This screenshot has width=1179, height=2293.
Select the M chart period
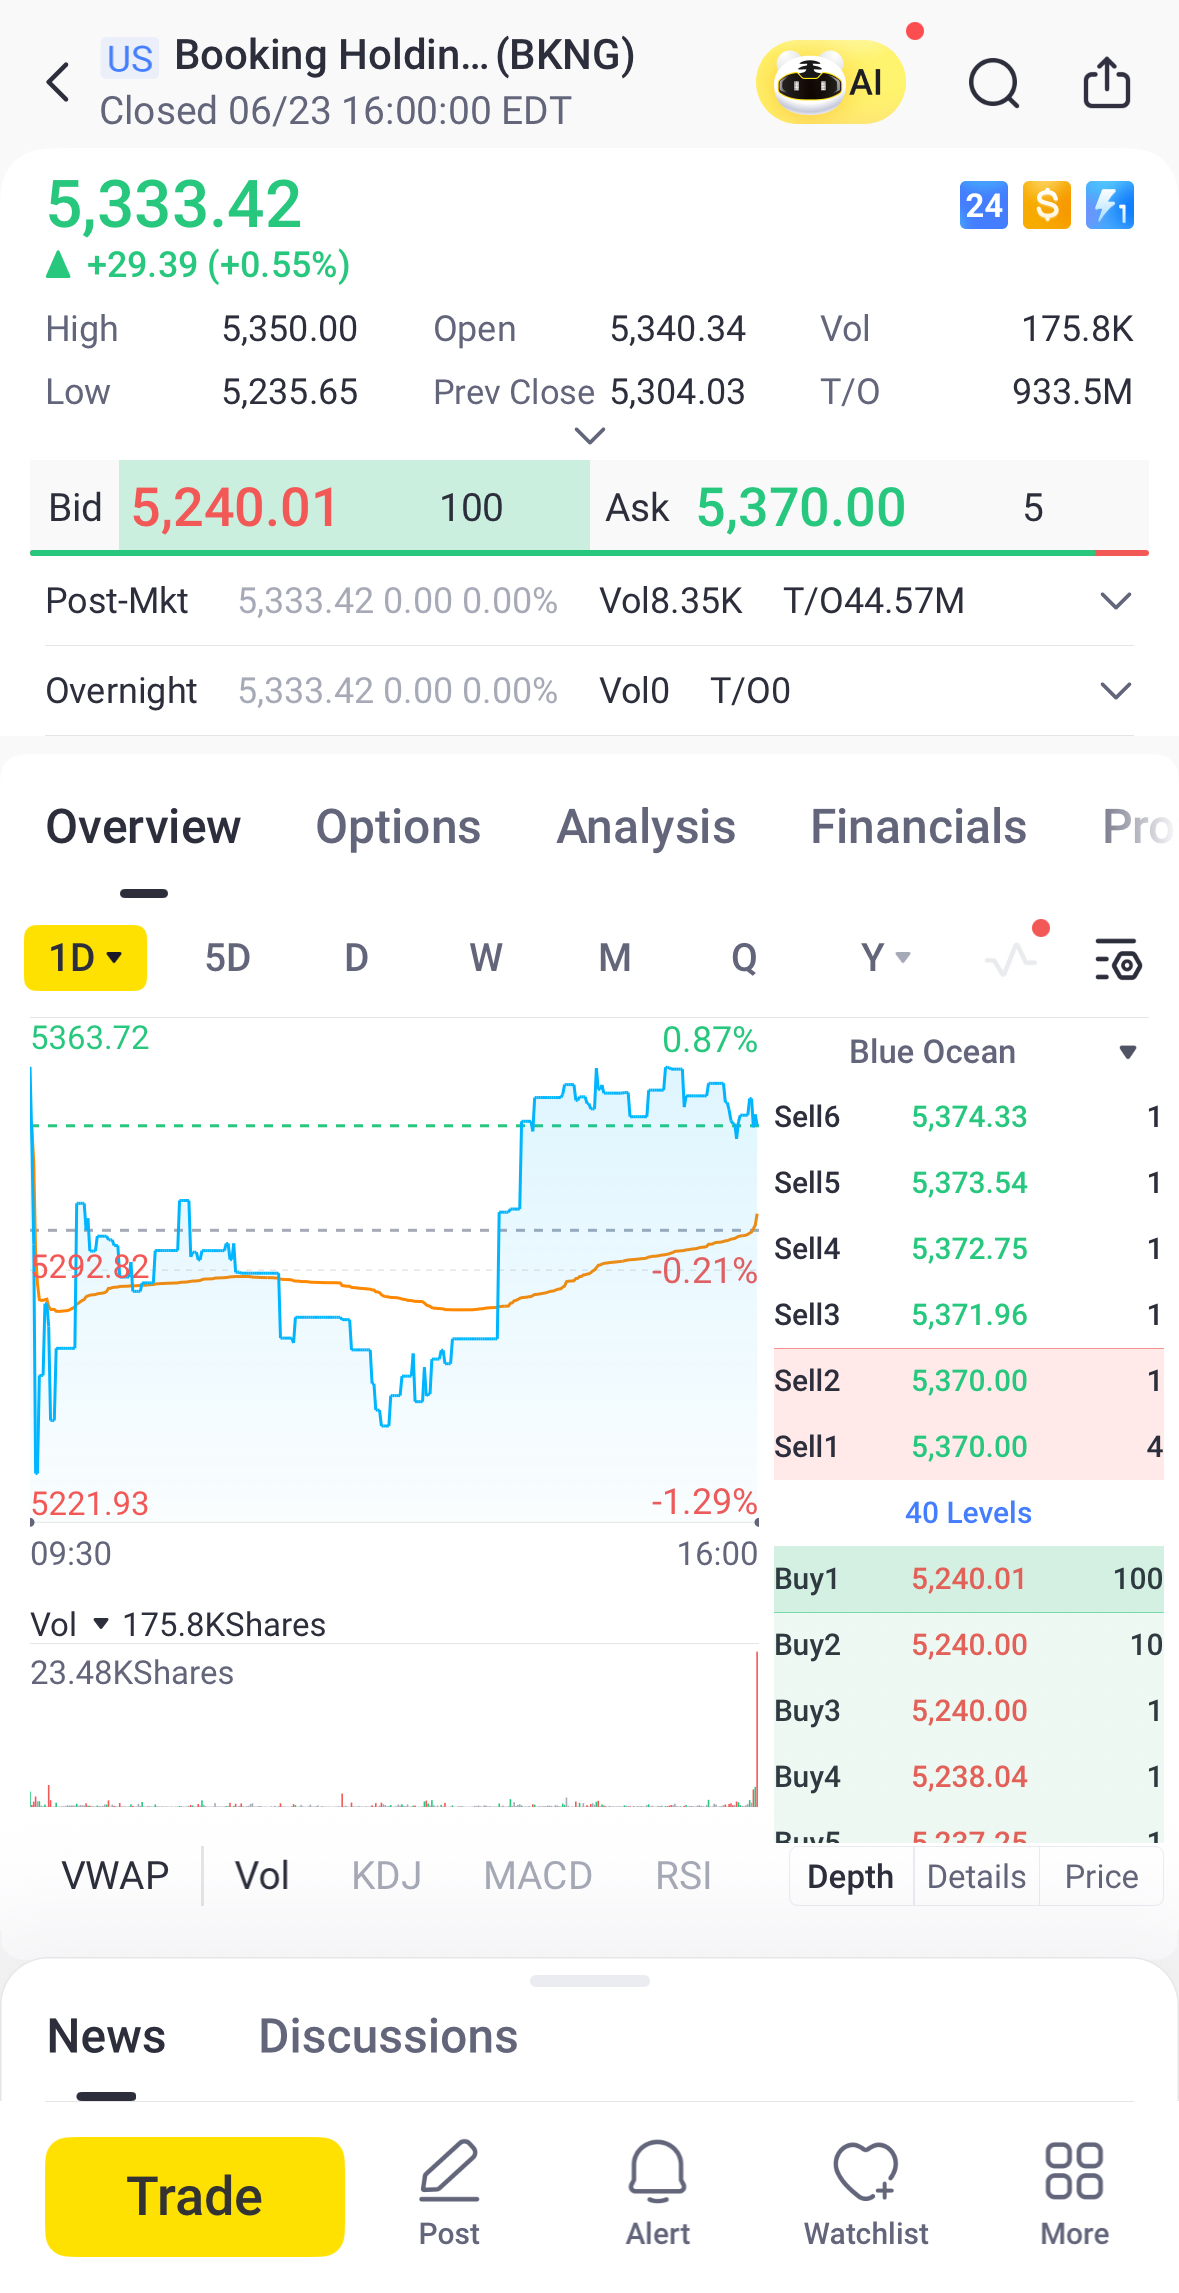point(615,958)
